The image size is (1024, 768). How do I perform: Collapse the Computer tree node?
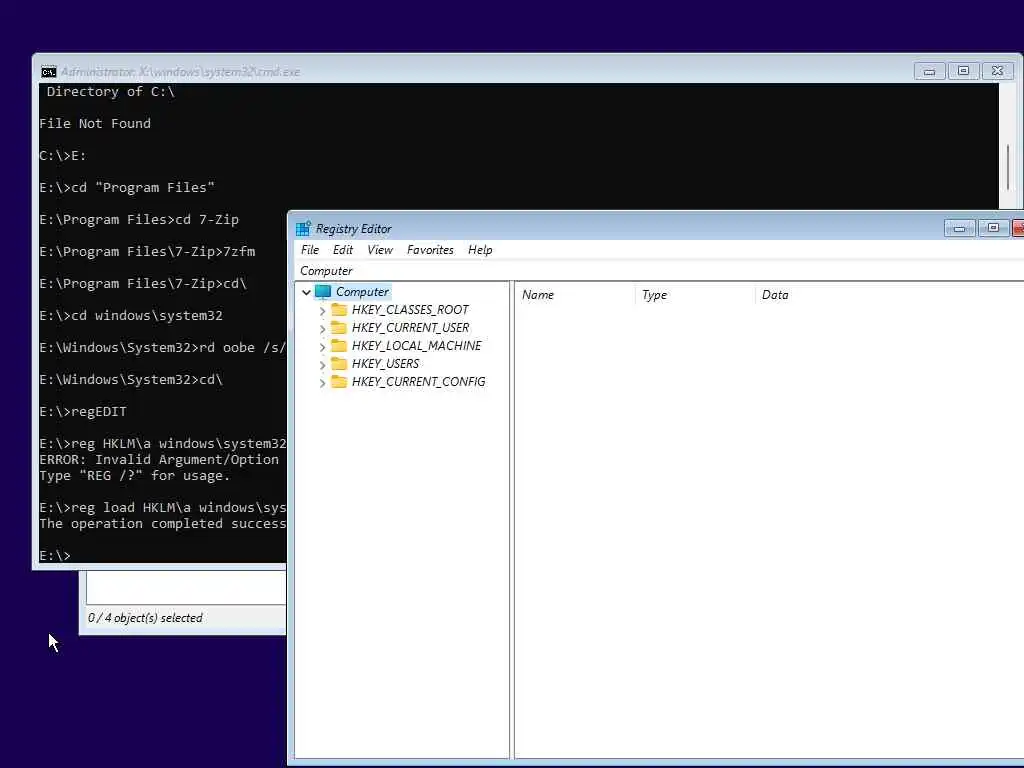(306, 293)
